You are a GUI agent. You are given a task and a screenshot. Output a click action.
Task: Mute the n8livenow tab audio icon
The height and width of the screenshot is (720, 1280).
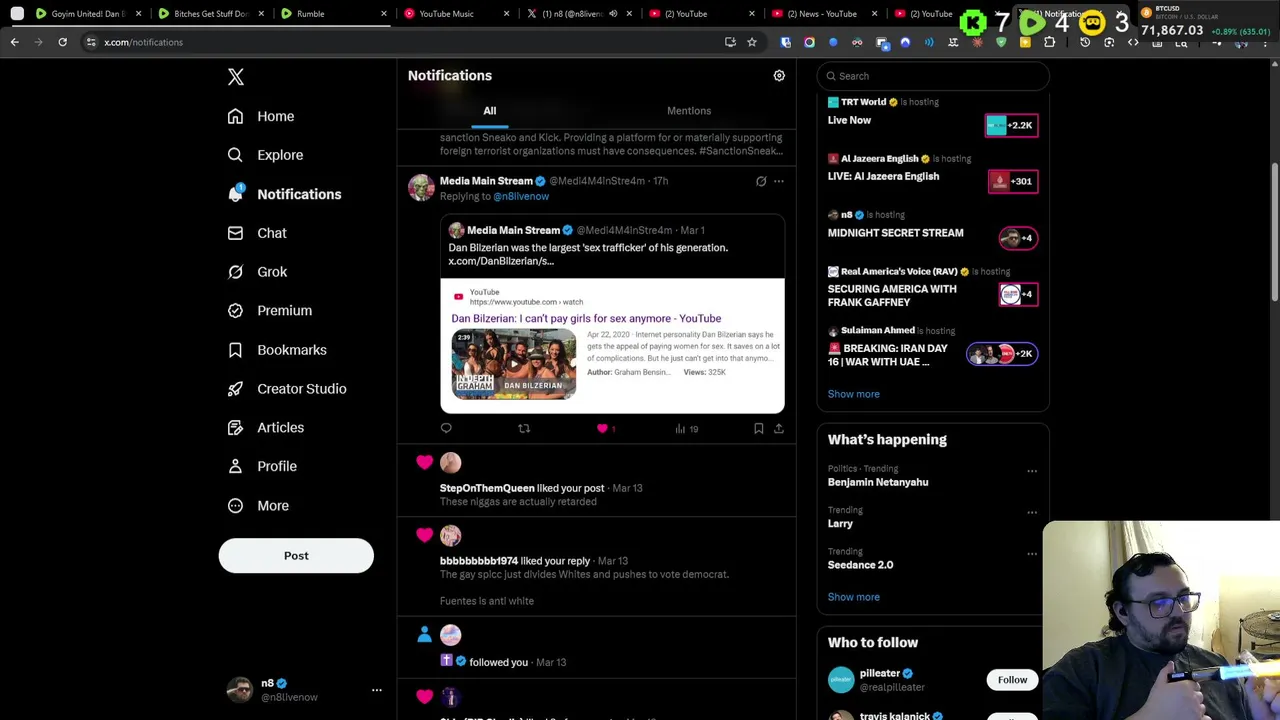[613, 14]
